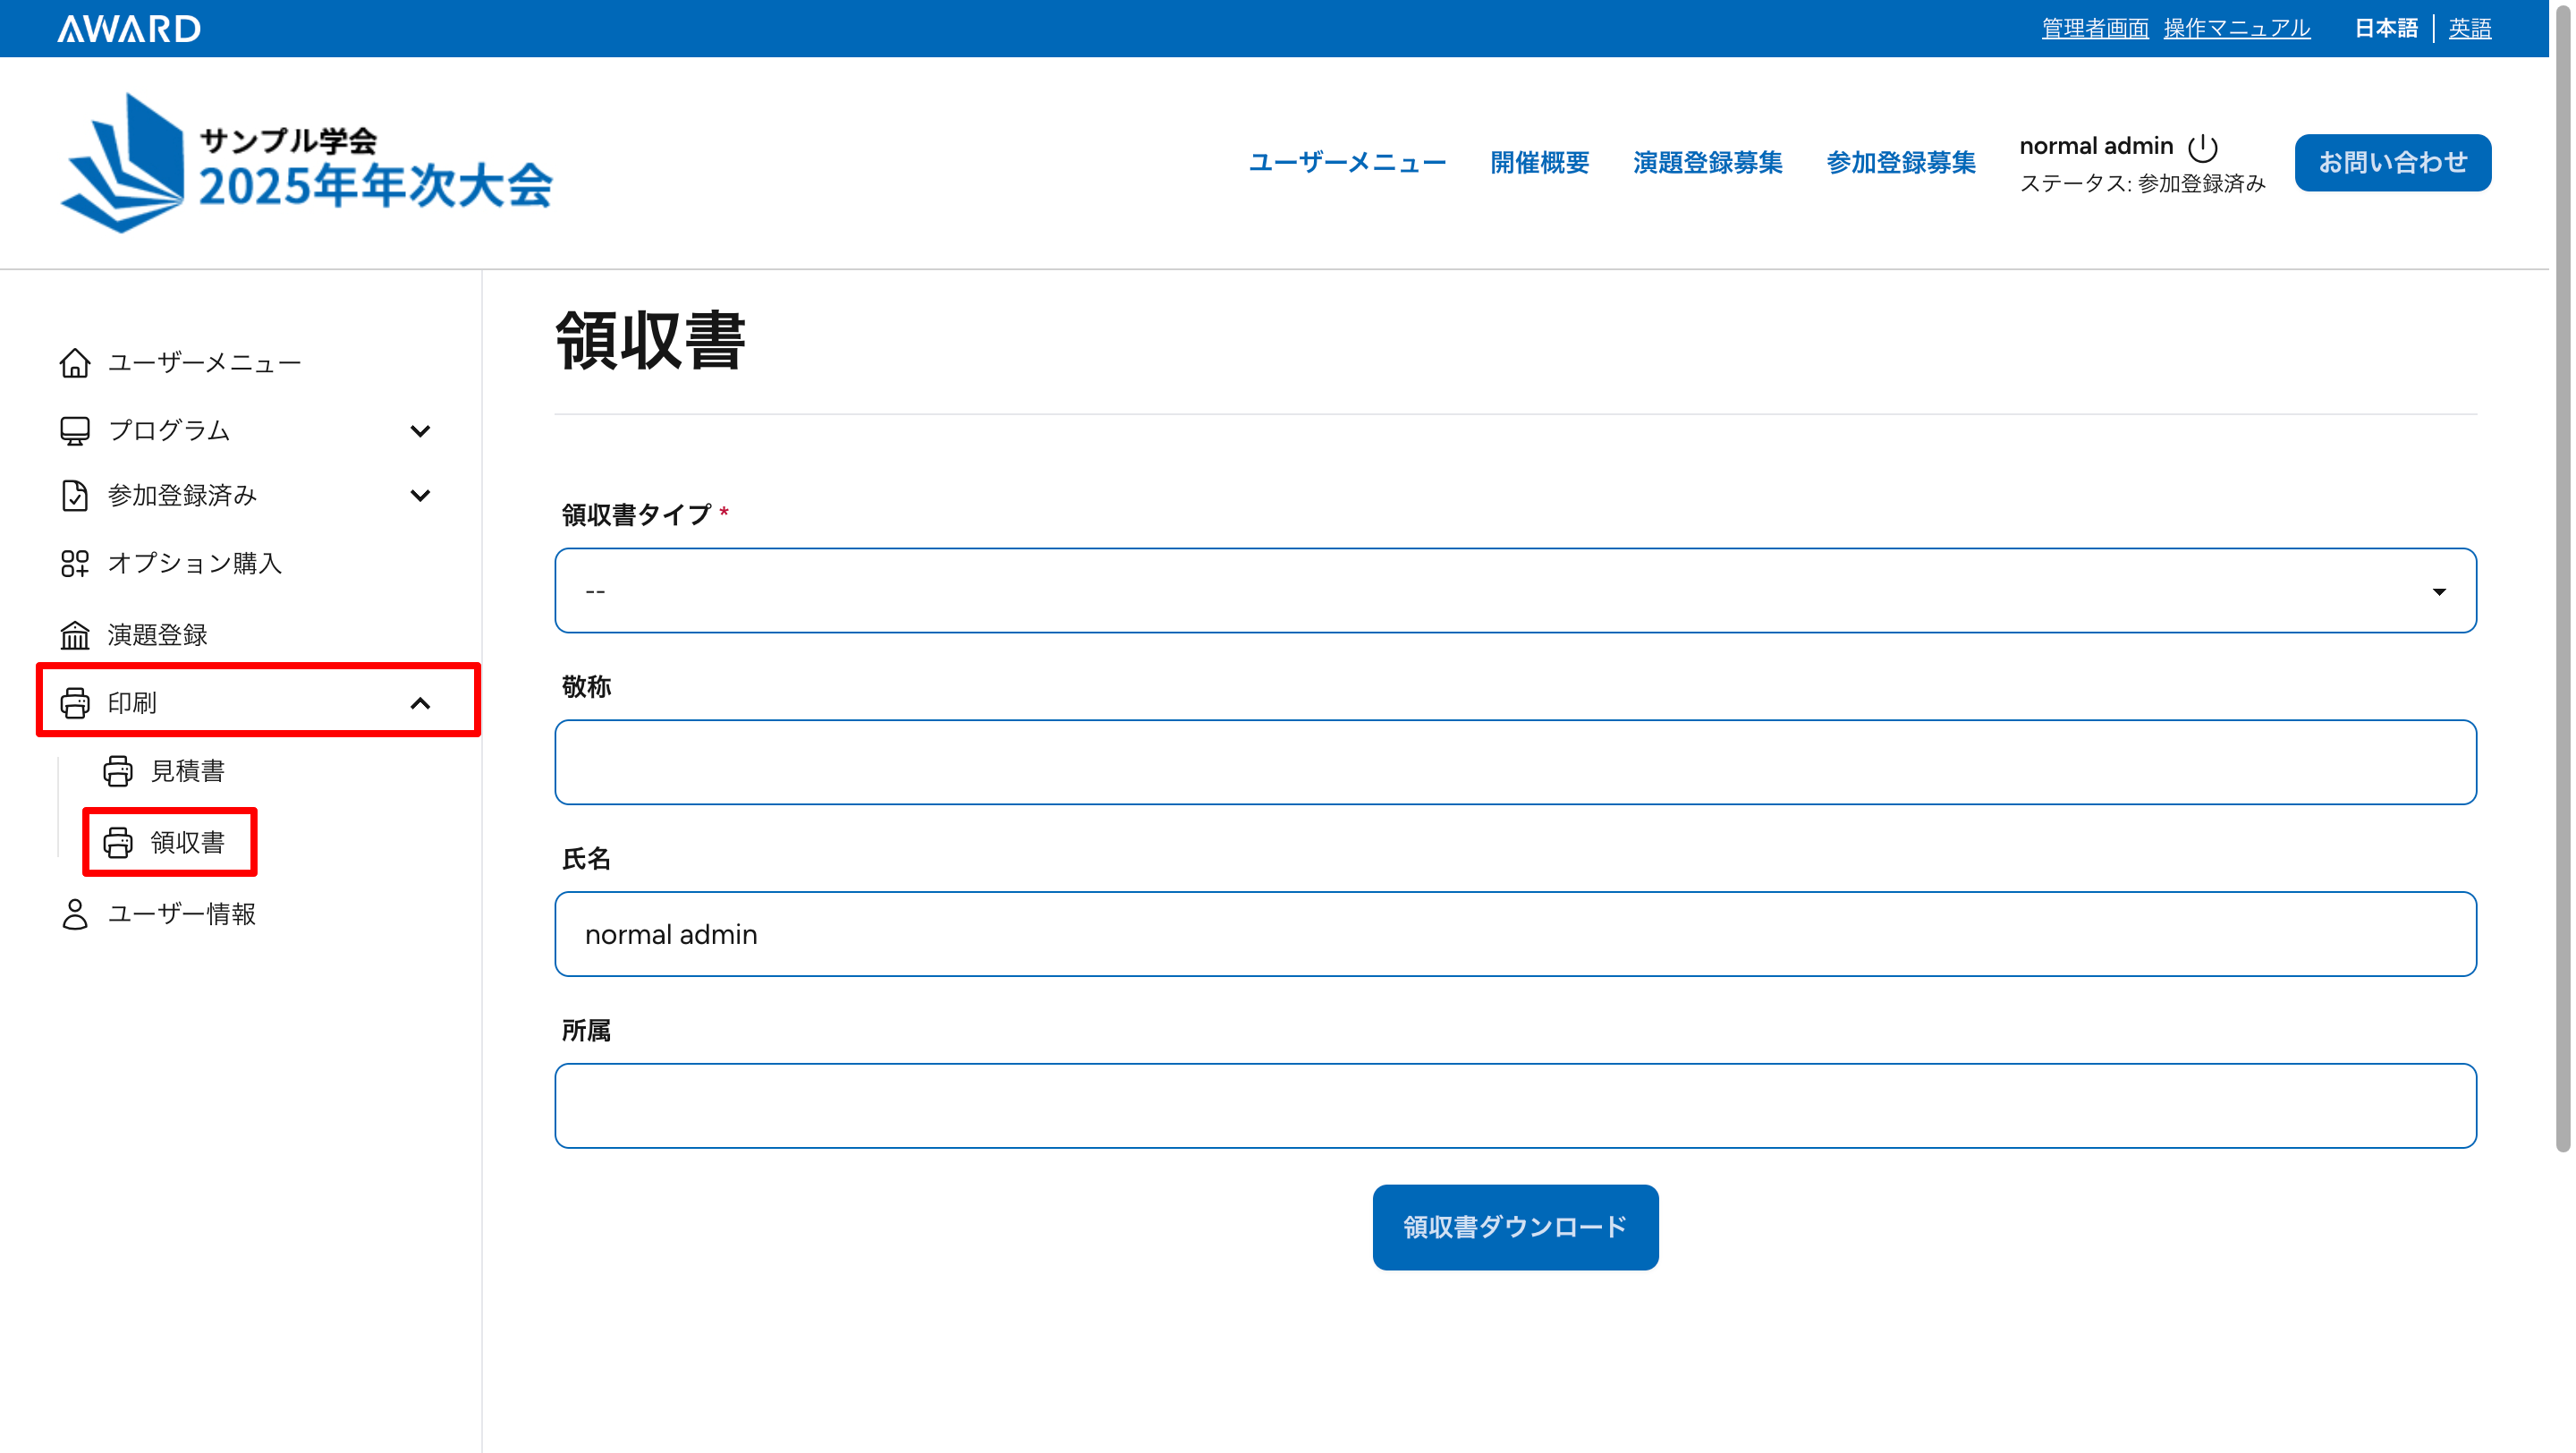Open 見積書 under 印刷

(187, 771)
